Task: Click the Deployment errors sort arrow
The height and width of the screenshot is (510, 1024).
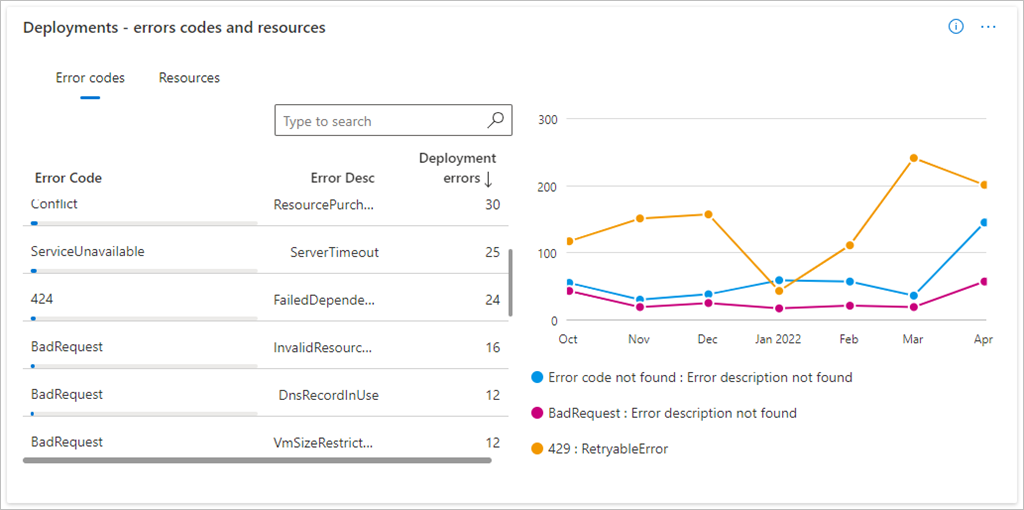Action: click(x=489, y=179)
